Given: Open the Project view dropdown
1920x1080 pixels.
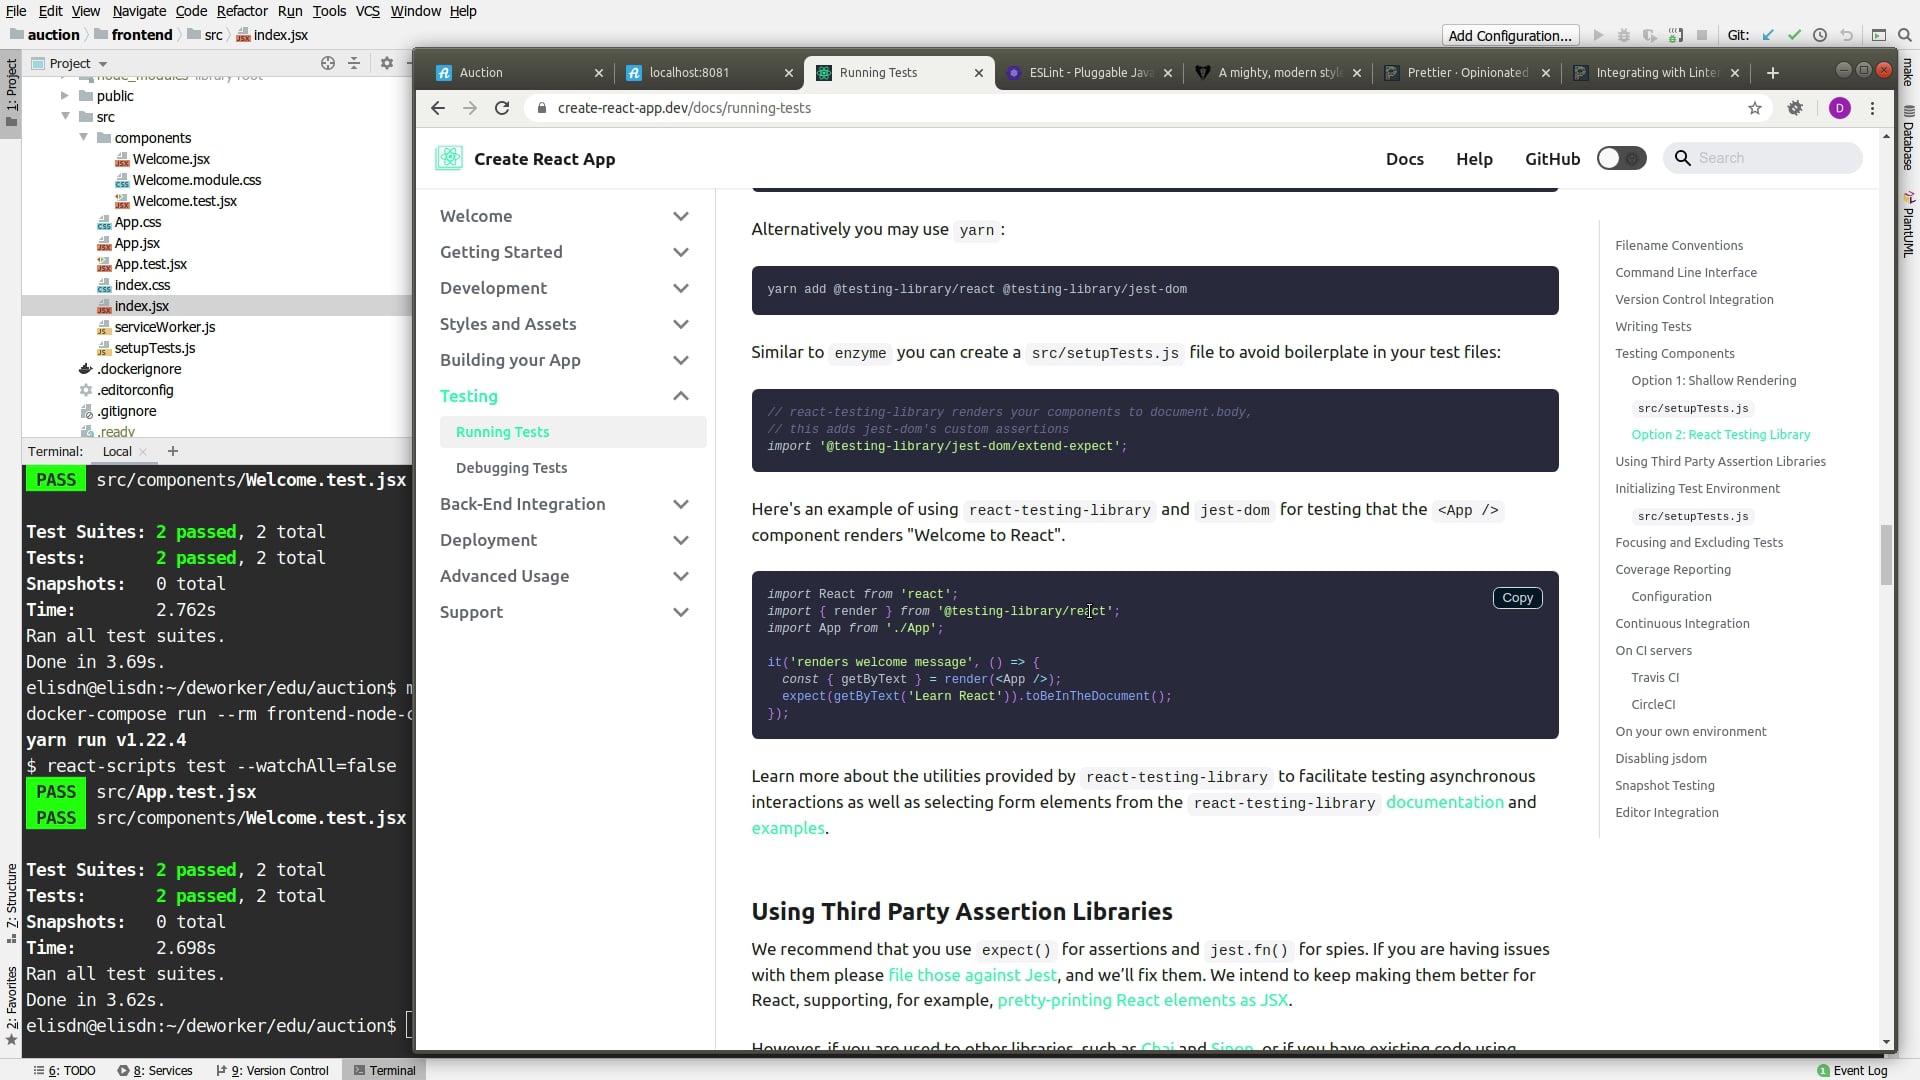Looking at the screenshot, I should point(70,63).
